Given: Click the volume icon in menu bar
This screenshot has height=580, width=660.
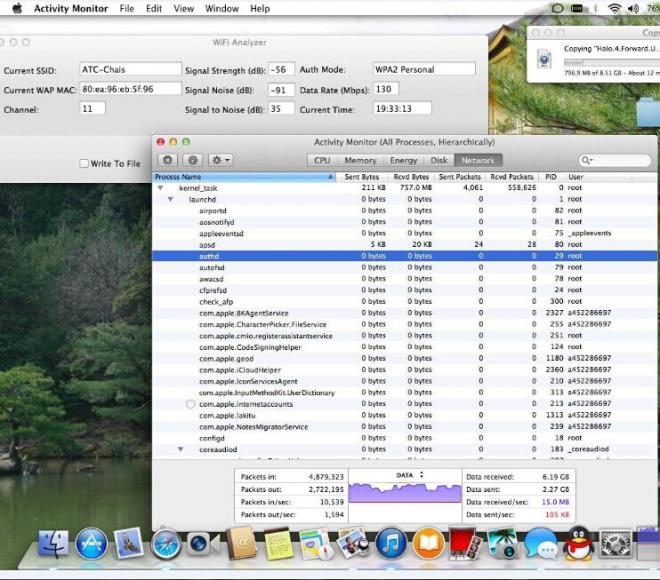Looking at the screenshot, I should pos(633,8).
